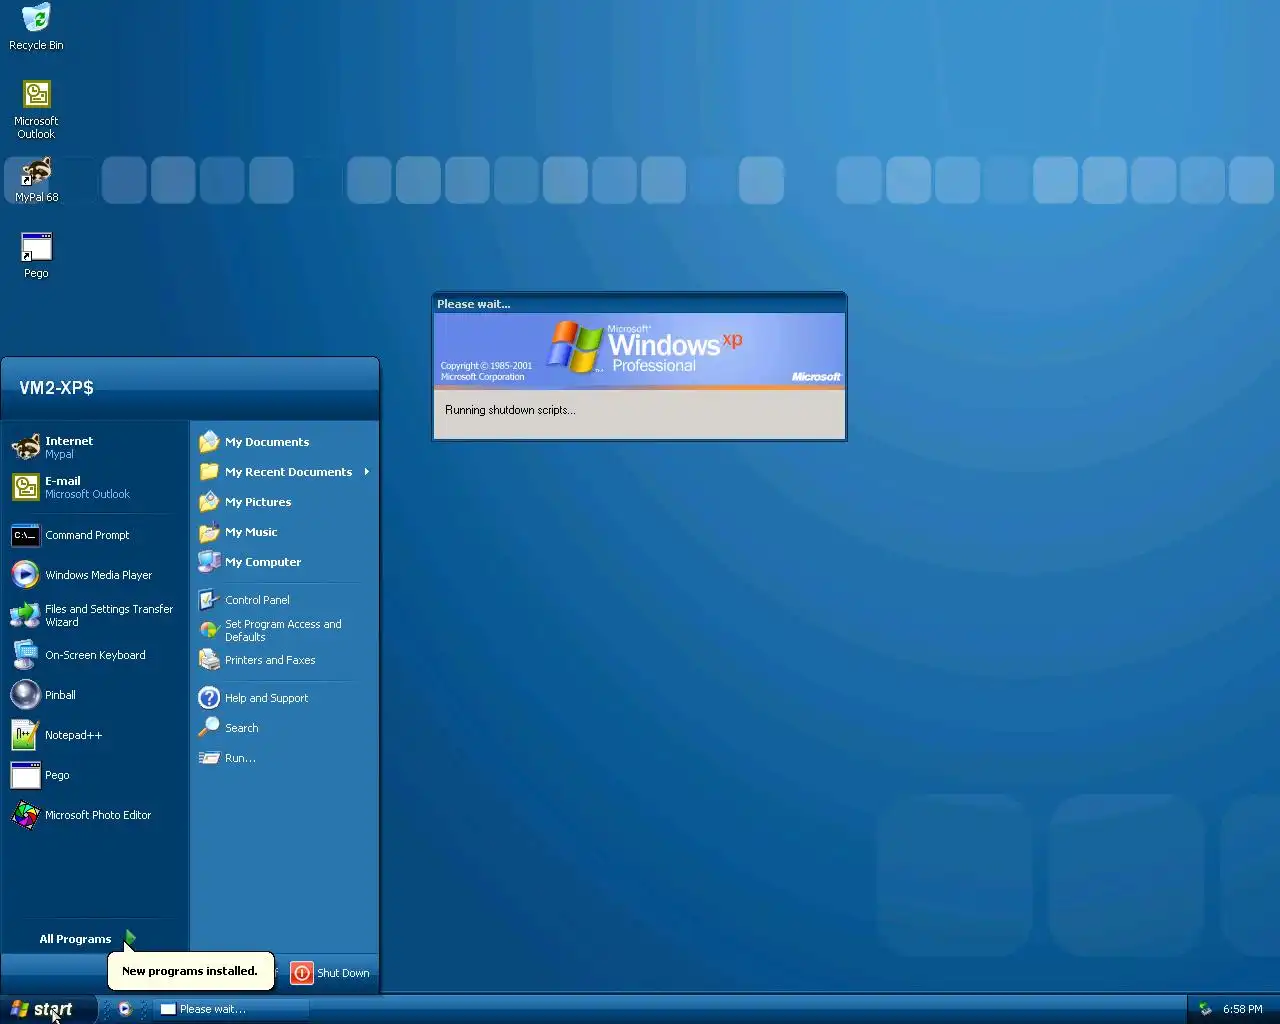This screenshot has width=1280, height=1024.
Task: Launch Pinball from Start menu
Action: click(95, 695)
